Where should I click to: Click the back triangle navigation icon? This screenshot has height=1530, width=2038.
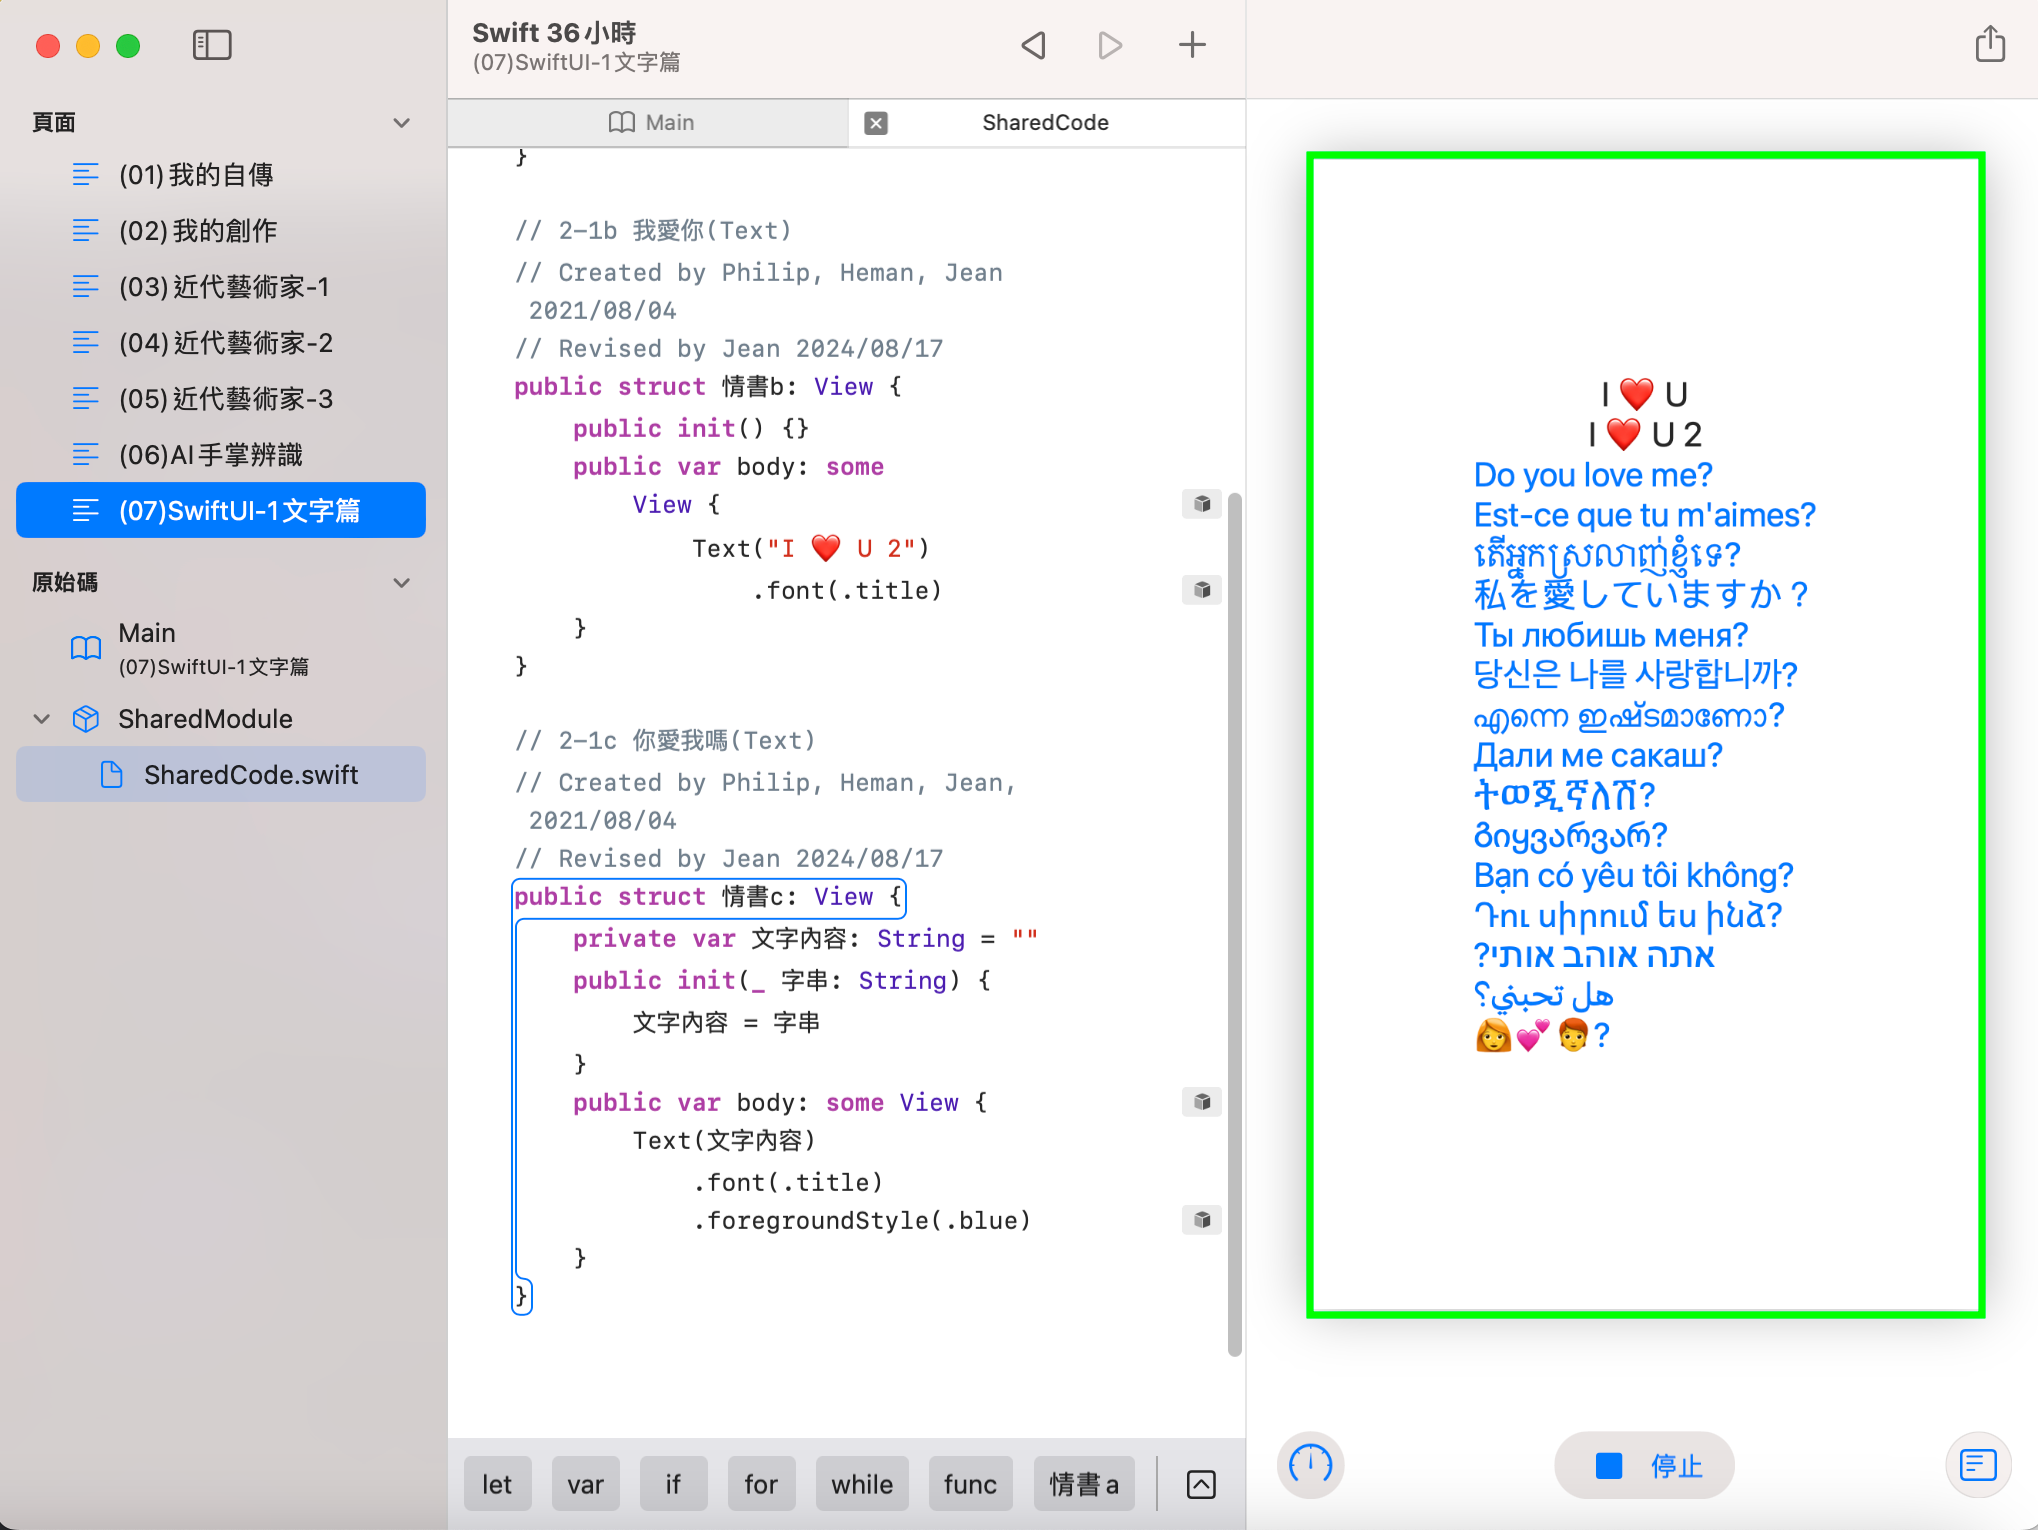click(x=1034, y=45)
